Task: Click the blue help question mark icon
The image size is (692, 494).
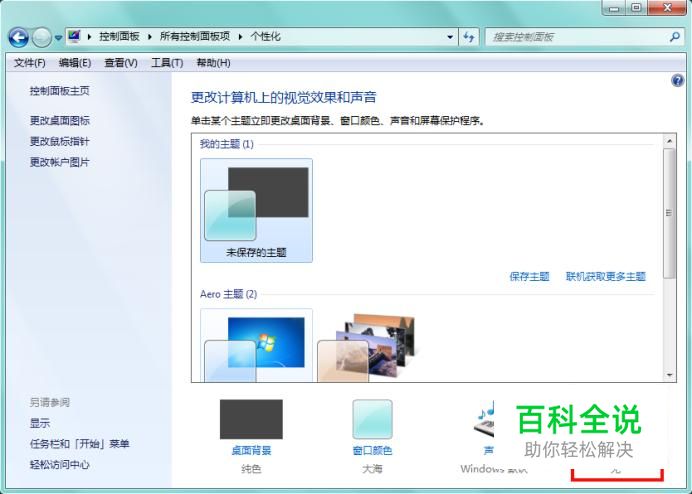Action: (677, 81)
